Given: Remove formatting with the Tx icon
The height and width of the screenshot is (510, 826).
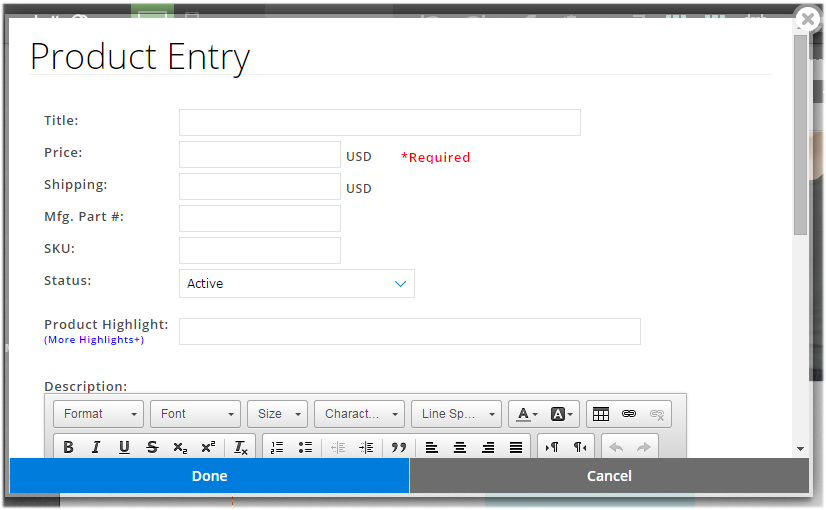Looking at the screenshot, I should point(240,447).
